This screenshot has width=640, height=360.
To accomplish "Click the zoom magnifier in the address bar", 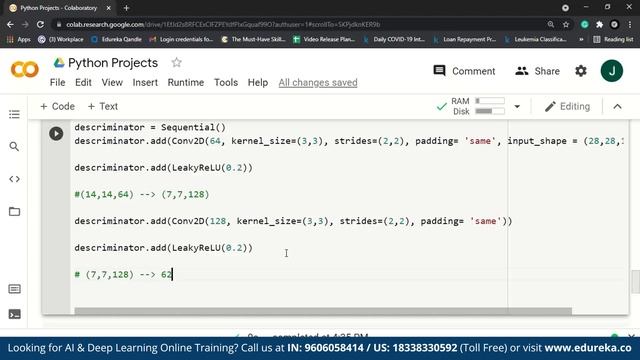I will (x=551, y=24).
